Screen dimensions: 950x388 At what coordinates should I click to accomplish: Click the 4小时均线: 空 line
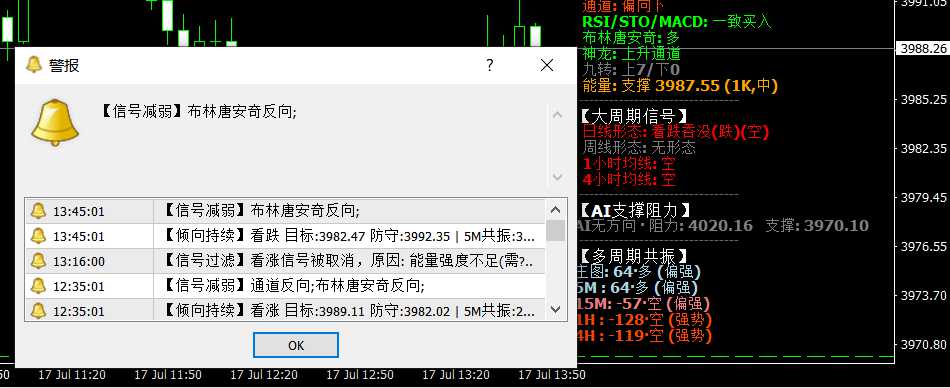(x=628, y=179)
